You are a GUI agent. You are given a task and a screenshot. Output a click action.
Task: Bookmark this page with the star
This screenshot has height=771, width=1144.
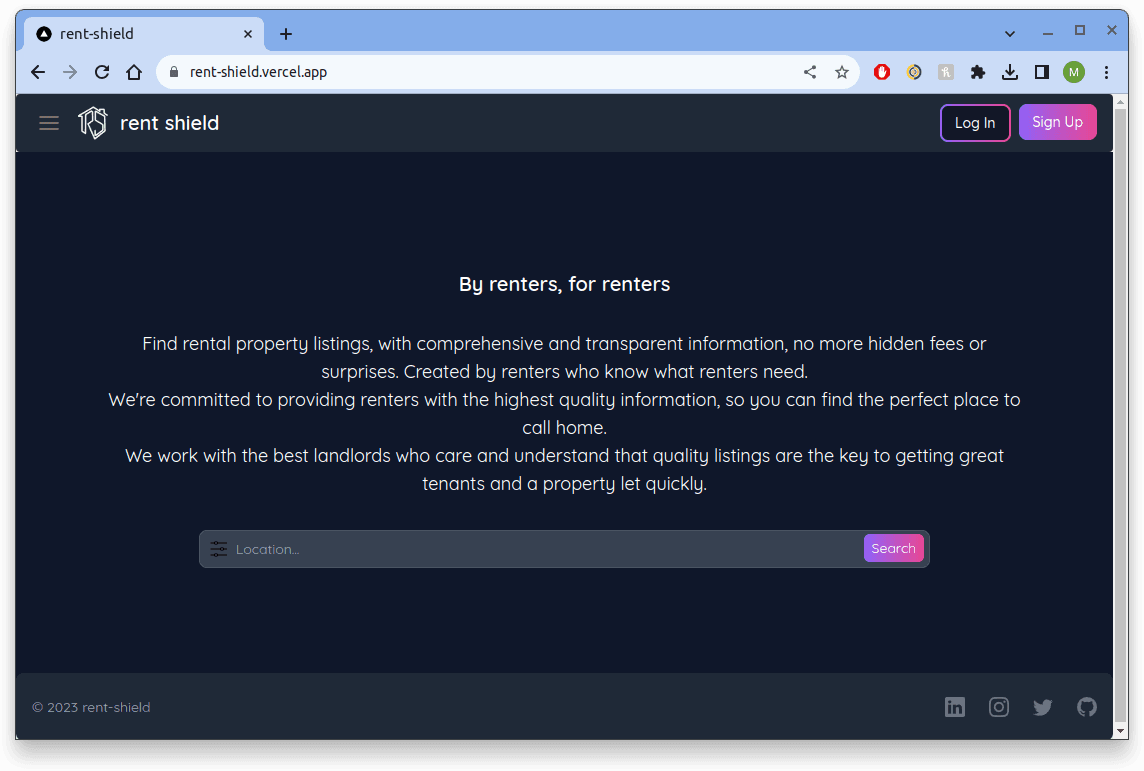pos(842,71)
